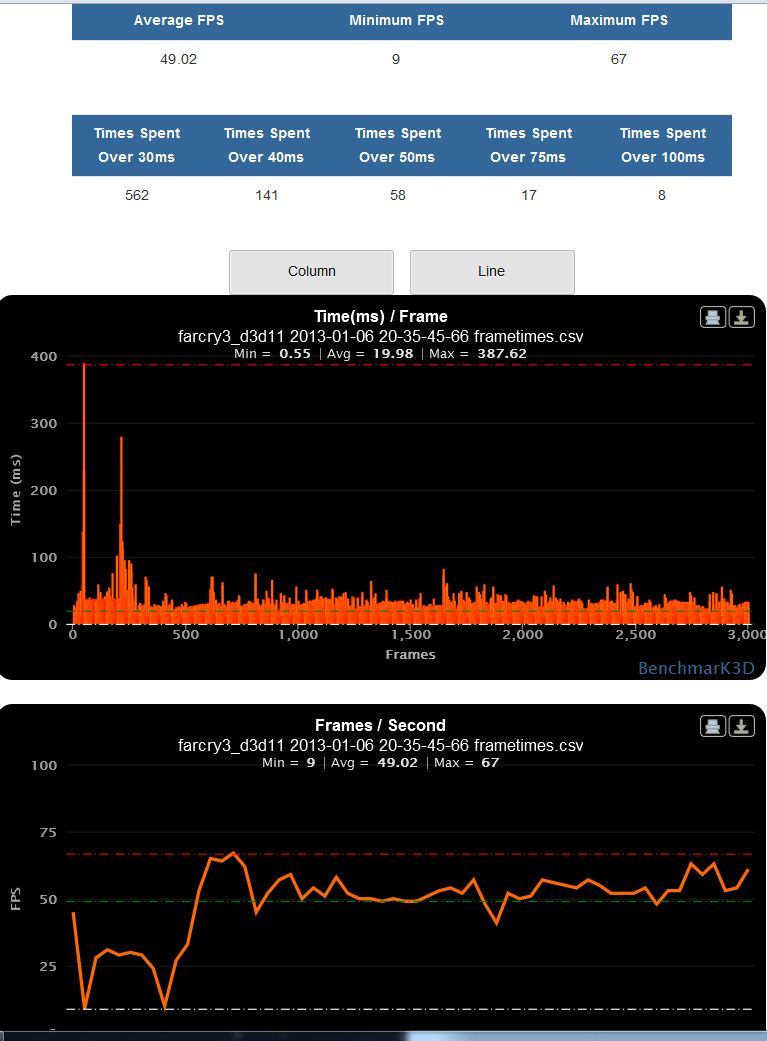Click the value 17 under Over 75ms
Screen dimensions: 767x1041
tap(529, 195)
